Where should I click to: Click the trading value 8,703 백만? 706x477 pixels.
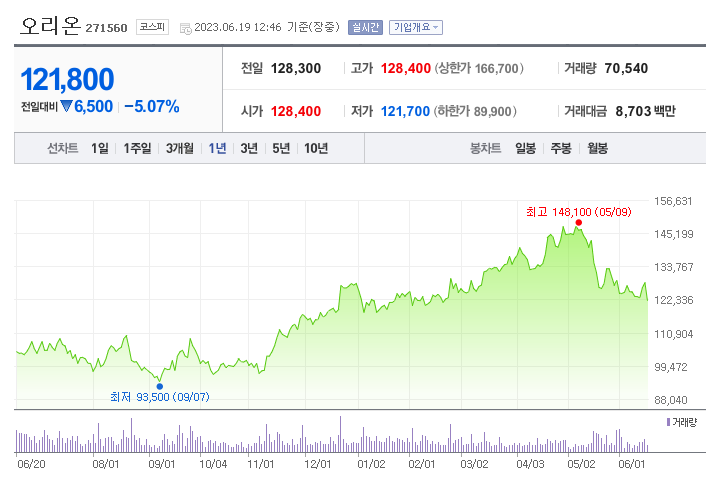click(x=646, y=111)
